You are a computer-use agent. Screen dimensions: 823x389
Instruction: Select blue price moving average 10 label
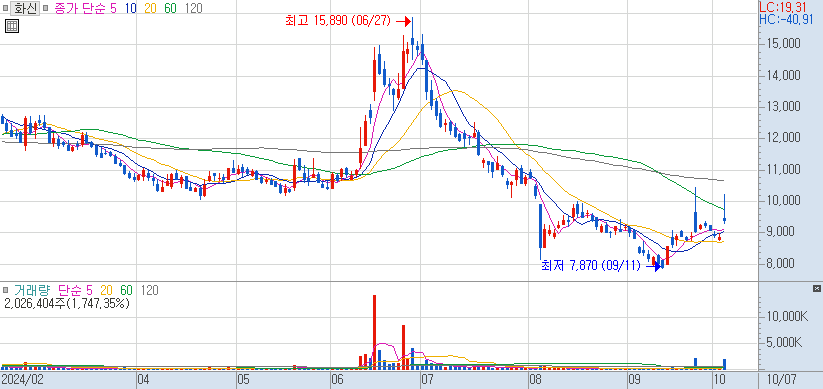point(131,8)
